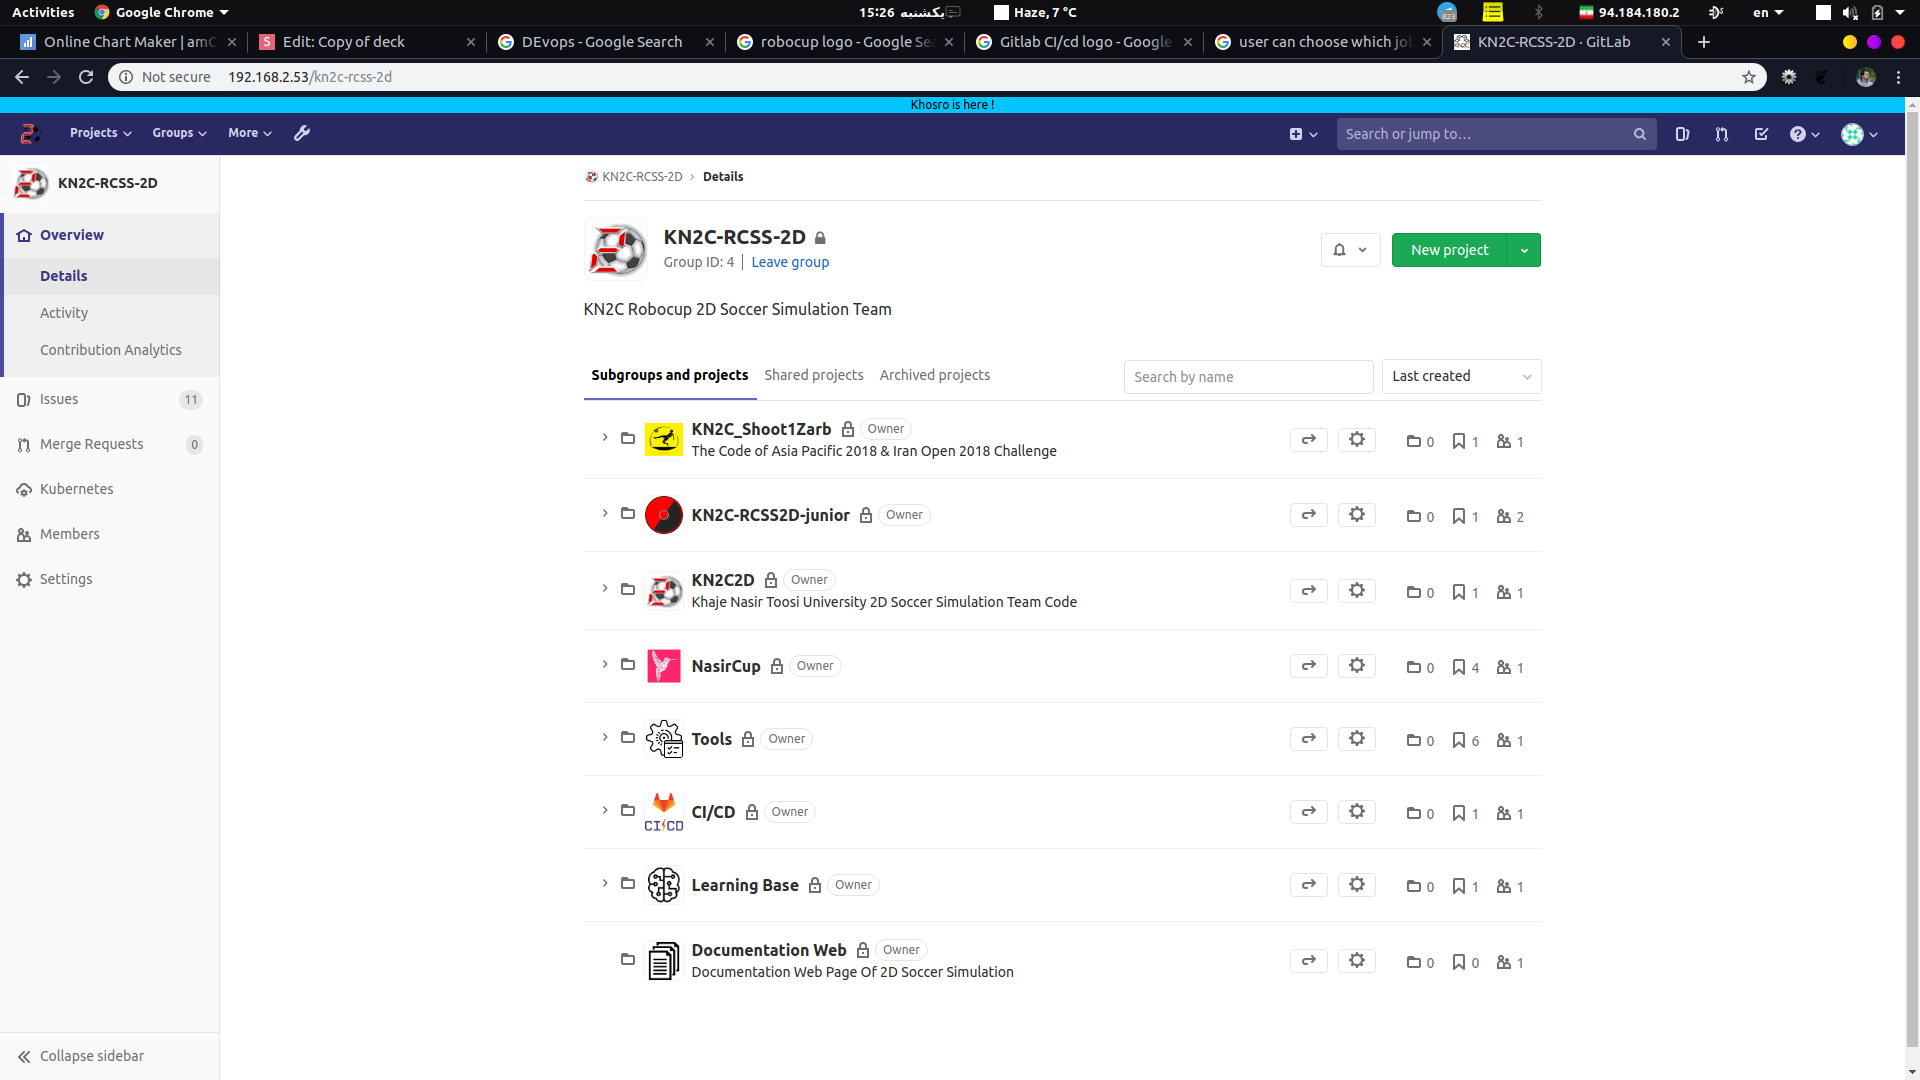The image size is (1920, 1080).
Task: Click the Search by name field
Action: click(1248, 377)
